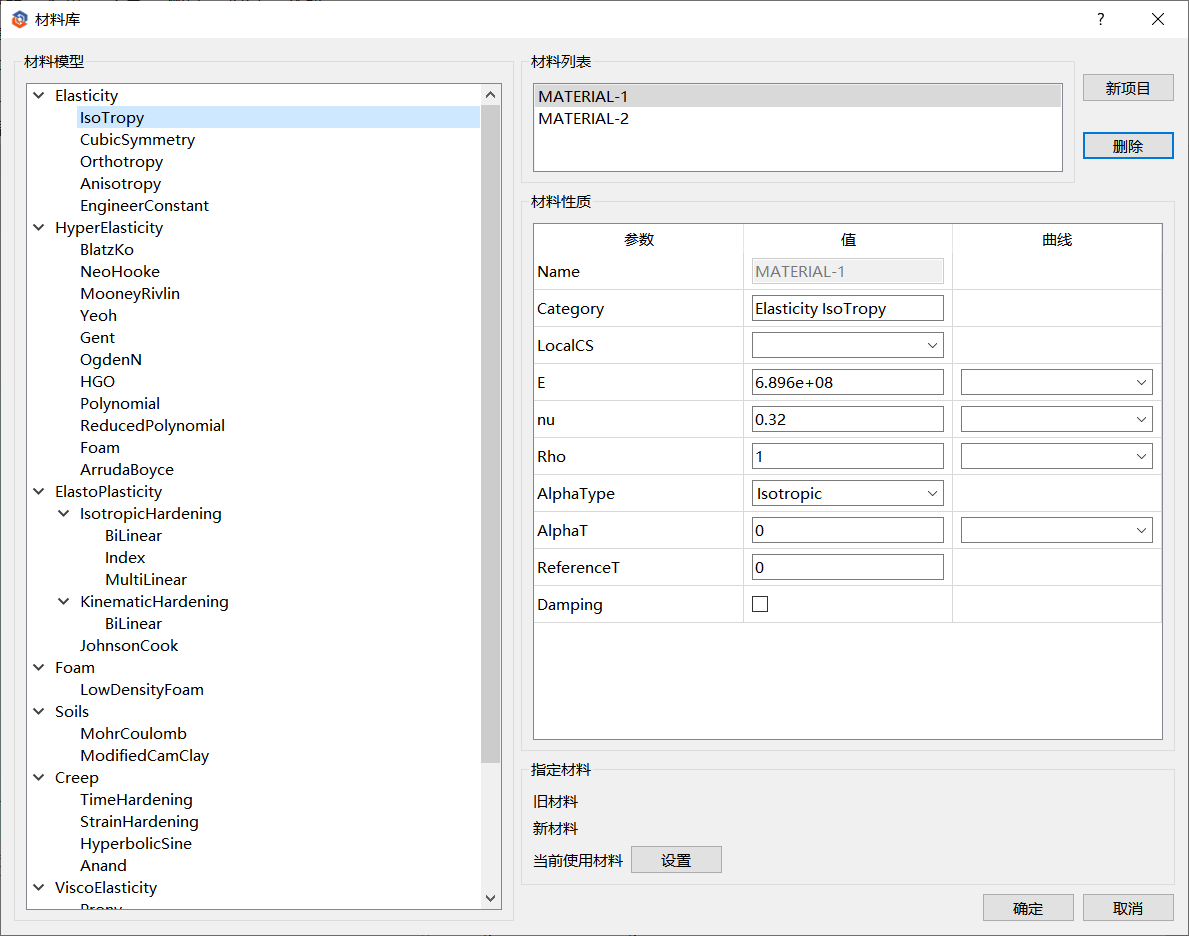Select the EngineerConstant model
The width and height of the screenshot is (1189, 936).
click(144, 206)
